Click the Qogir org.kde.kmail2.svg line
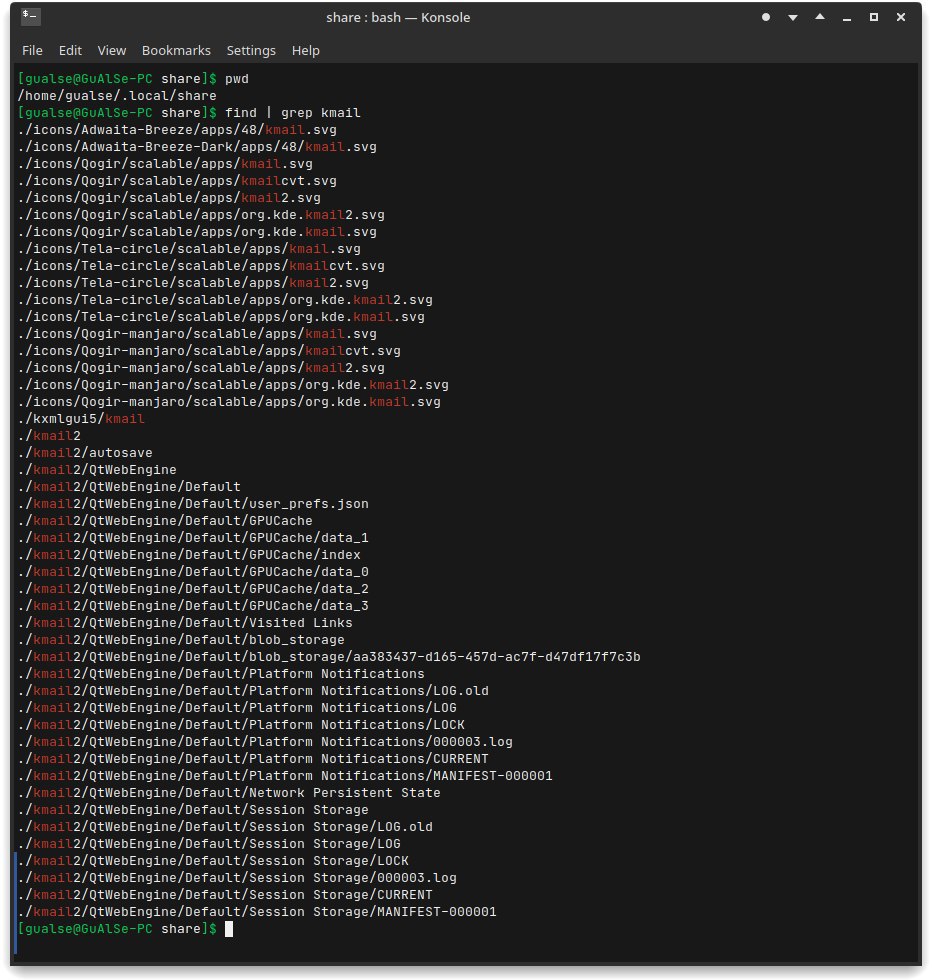932x980 pixels. (x=201, y=214)
